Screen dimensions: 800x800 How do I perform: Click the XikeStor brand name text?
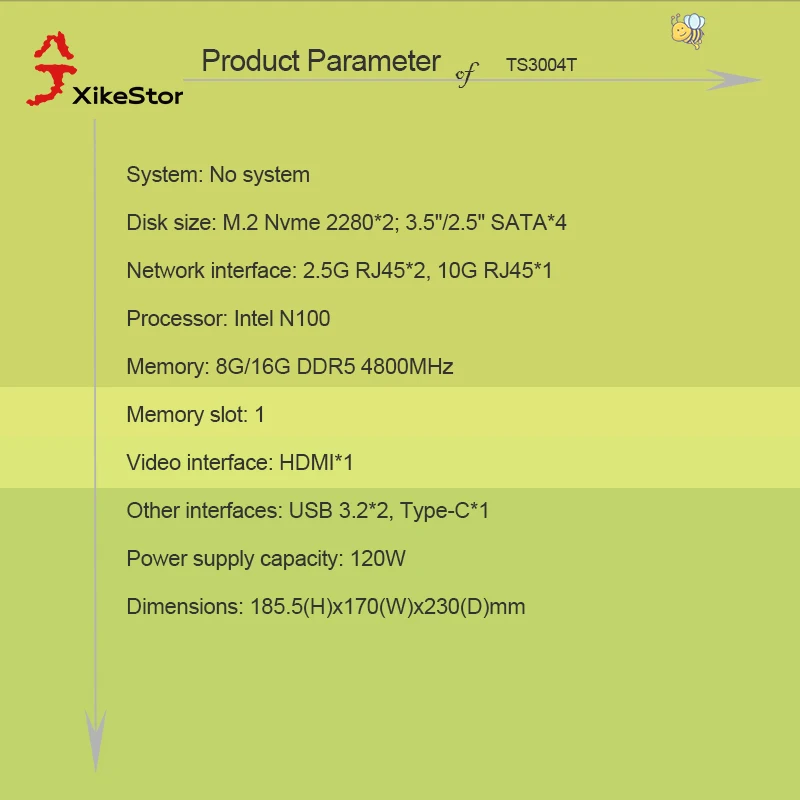pos(128,96)
